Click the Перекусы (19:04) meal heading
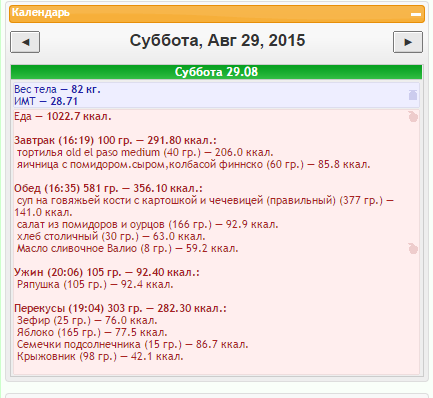 click(120, 308)
